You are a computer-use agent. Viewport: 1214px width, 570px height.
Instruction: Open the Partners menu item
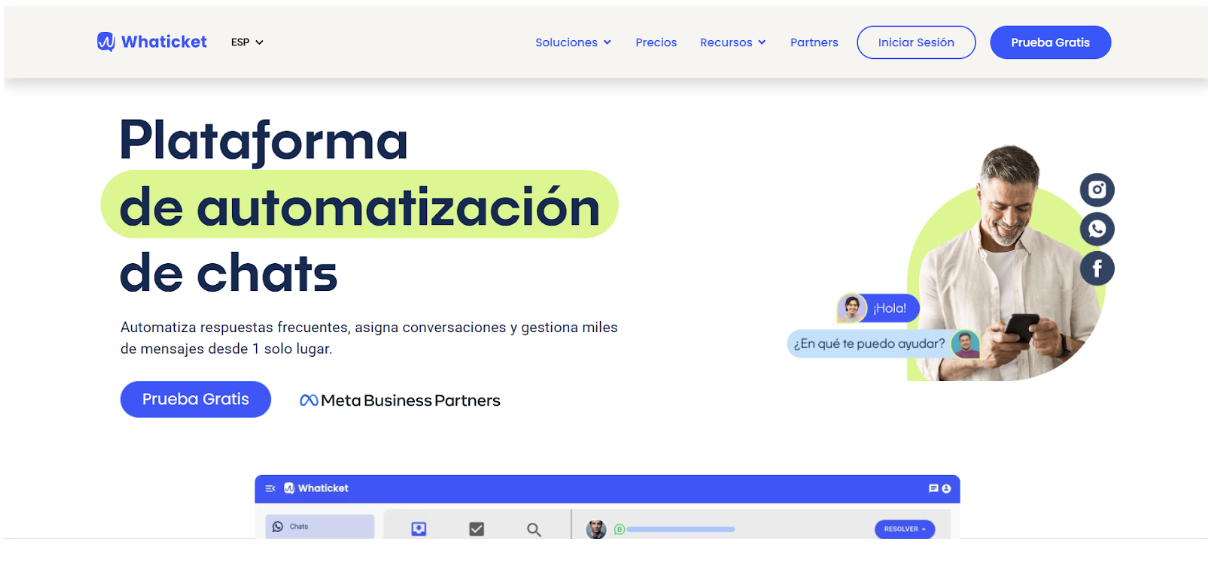[814, 42]
